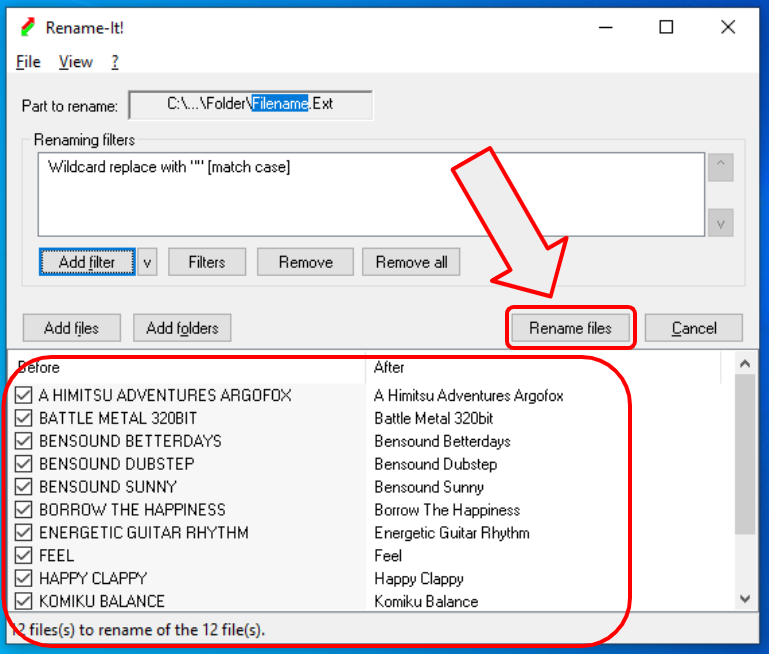Uncheck BENSOUND DUBSTEP checkbox
769x654 pixels.
point(24,464)
